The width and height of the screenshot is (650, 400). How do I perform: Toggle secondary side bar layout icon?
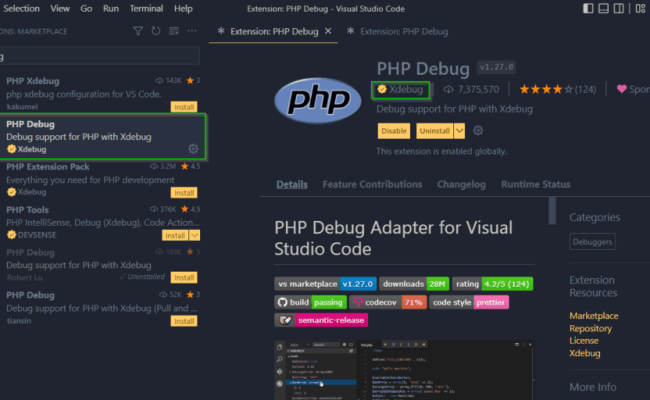click(x=618, y=8)
